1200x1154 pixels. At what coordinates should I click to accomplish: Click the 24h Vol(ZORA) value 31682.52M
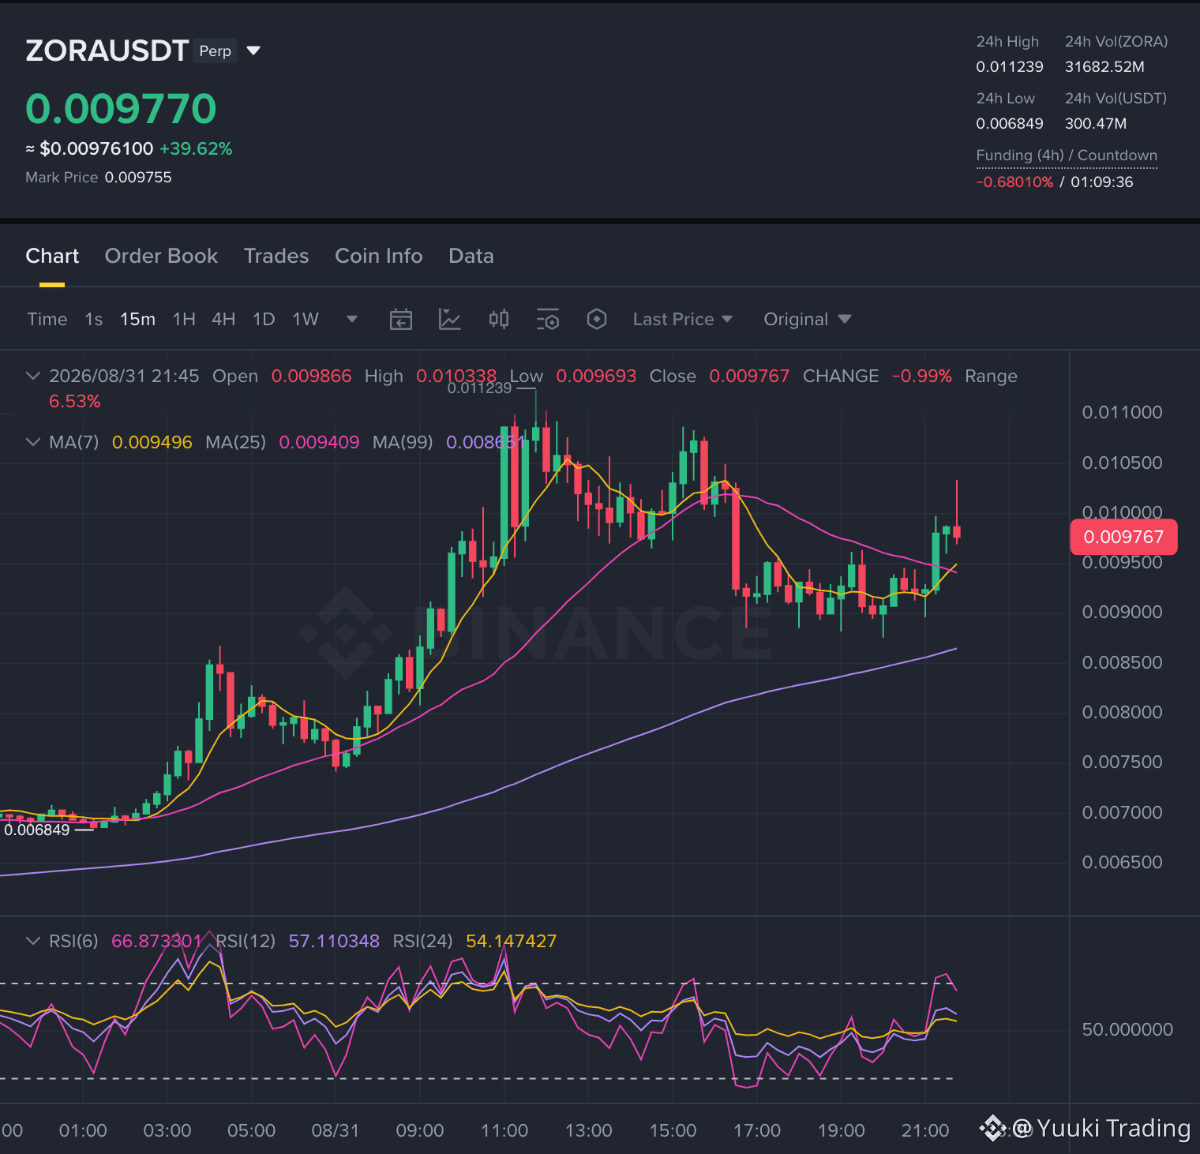pos(1105,67)
